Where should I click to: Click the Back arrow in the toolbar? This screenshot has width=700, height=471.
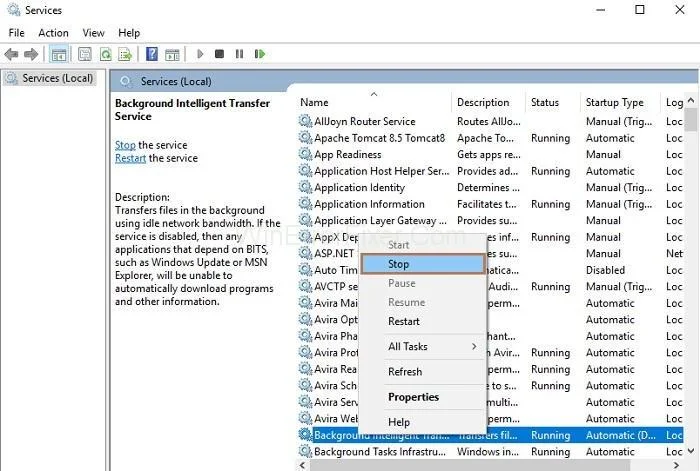(x=12, y=54)
